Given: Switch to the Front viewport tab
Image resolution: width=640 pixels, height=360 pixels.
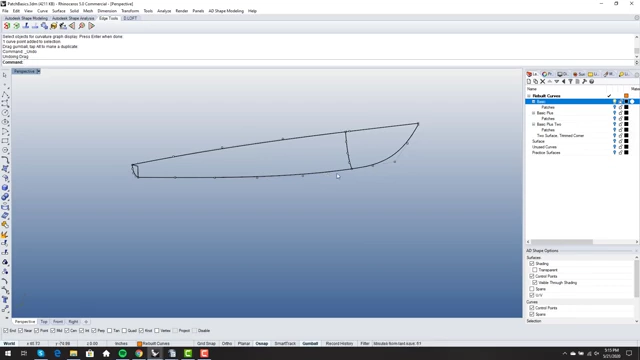Looking at the screenshot, I should click(x=58, y=322).
